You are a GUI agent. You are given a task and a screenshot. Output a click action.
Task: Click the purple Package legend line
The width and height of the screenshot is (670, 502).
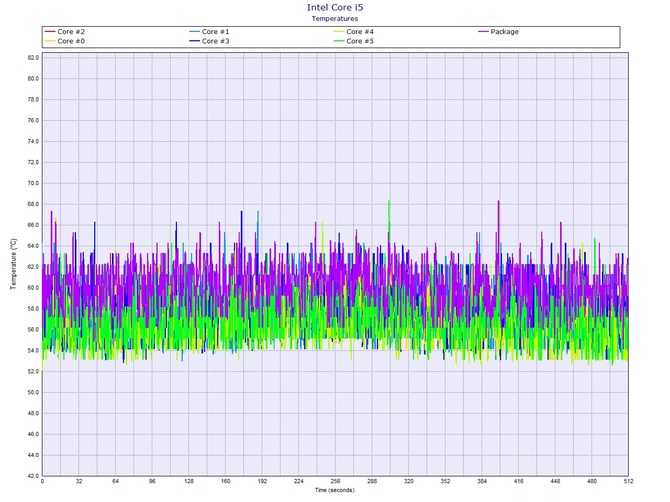pos(483,32)
